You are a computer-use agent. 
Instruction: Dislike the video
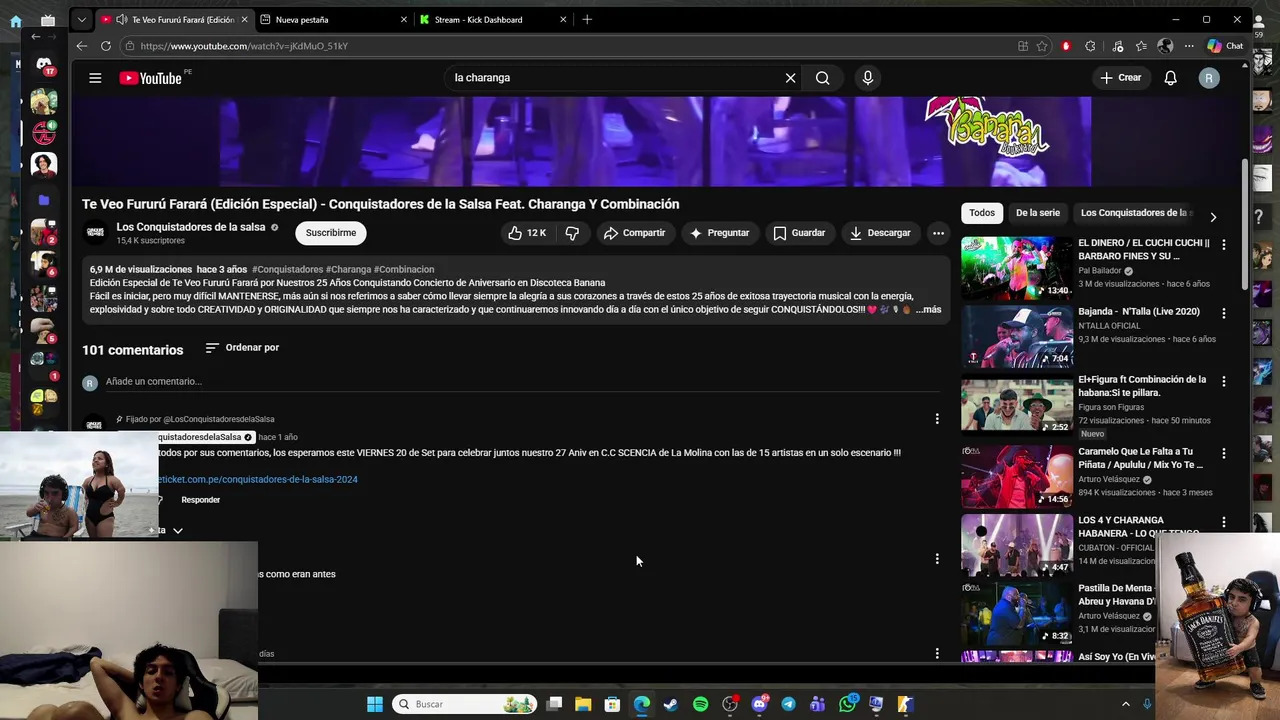pyautogui.click(x=572, y=233)
